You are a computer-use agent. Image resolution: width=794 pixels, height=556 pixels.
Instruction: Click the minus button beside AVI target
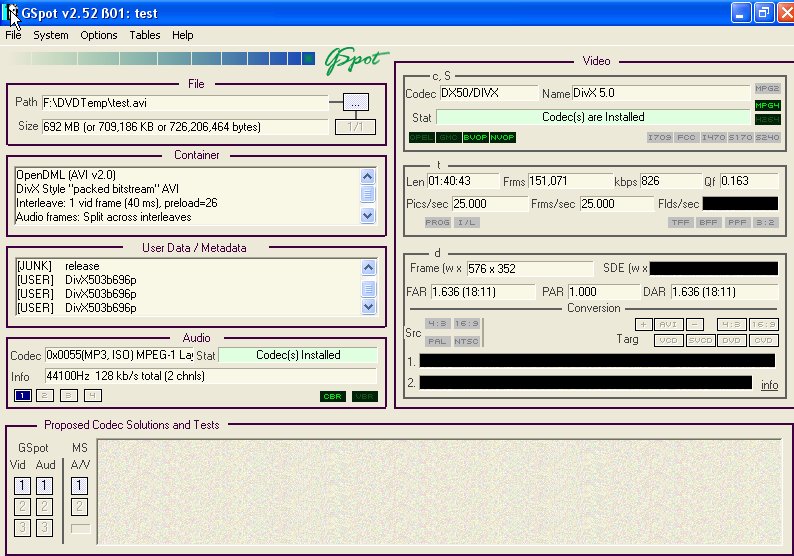tap(694, 325)
